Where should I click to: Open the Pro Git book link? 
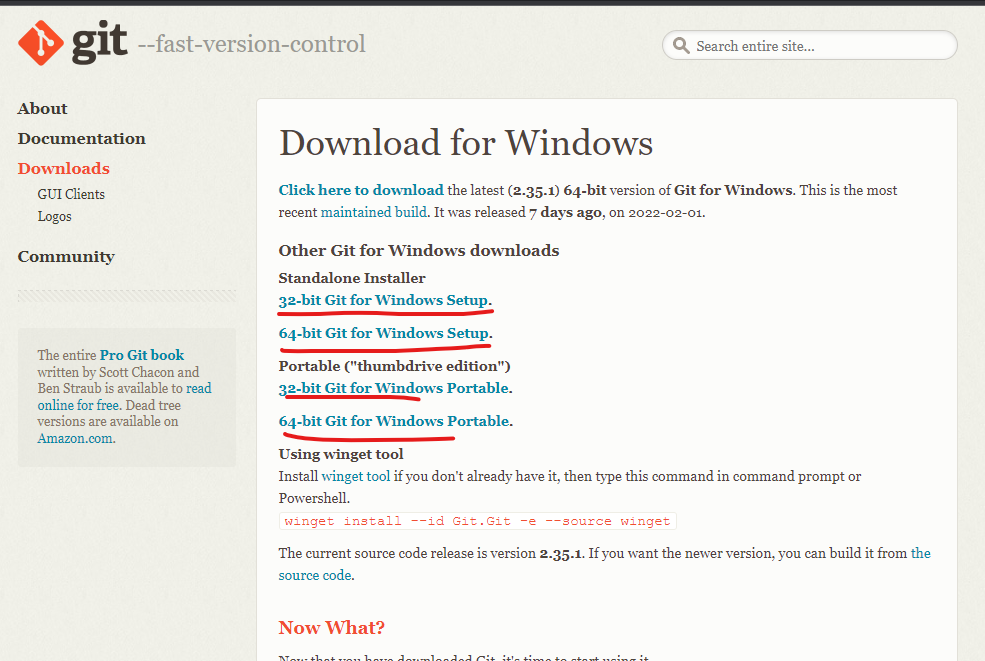tap(142, 355)
